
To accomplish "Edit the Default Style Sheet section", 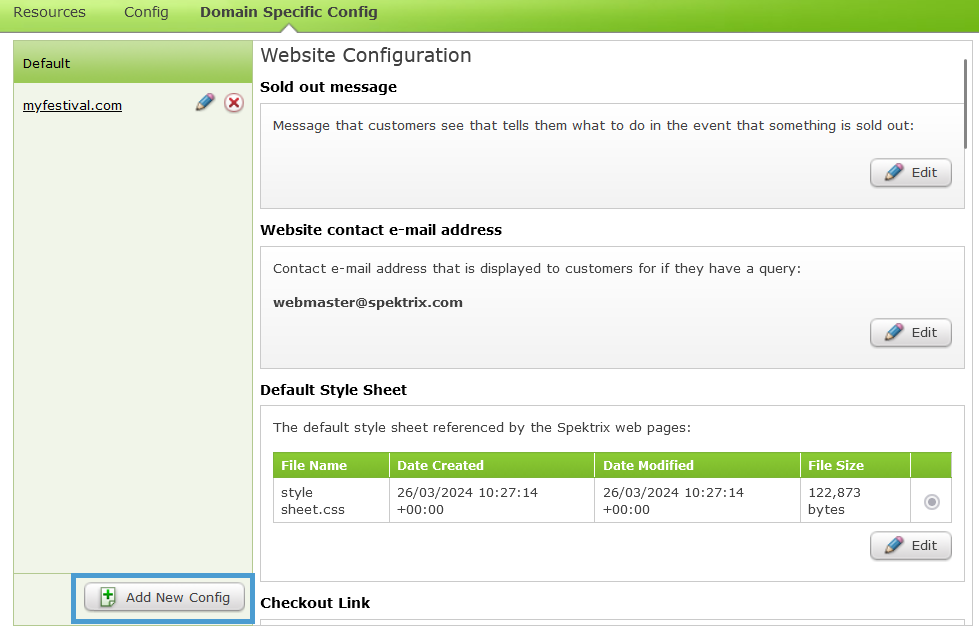I will click(x=911, y=545).
